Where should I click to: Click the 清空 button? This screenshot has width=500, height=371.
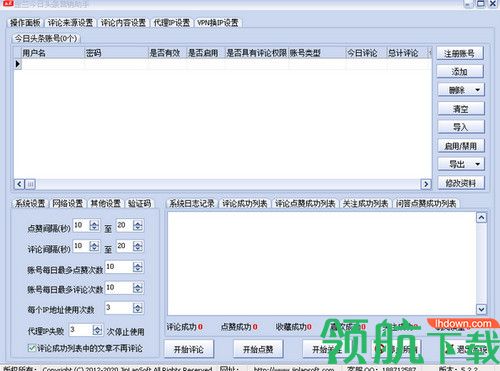[461, 109]
